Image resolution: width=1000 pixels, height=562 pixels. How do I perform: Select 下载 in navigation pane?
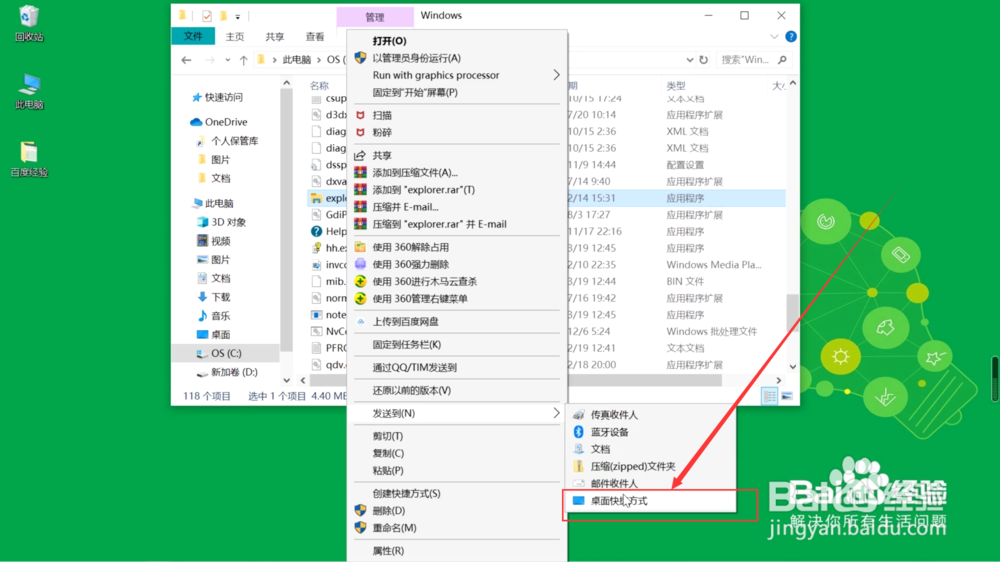coord(214,297)
